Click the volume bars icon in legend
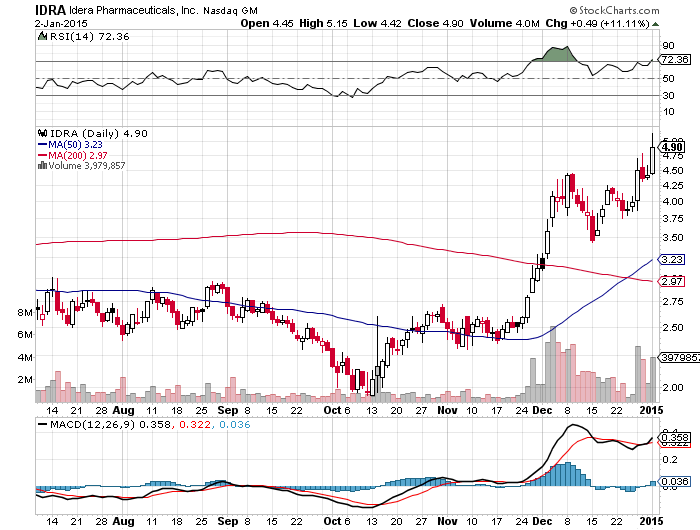 42,165
